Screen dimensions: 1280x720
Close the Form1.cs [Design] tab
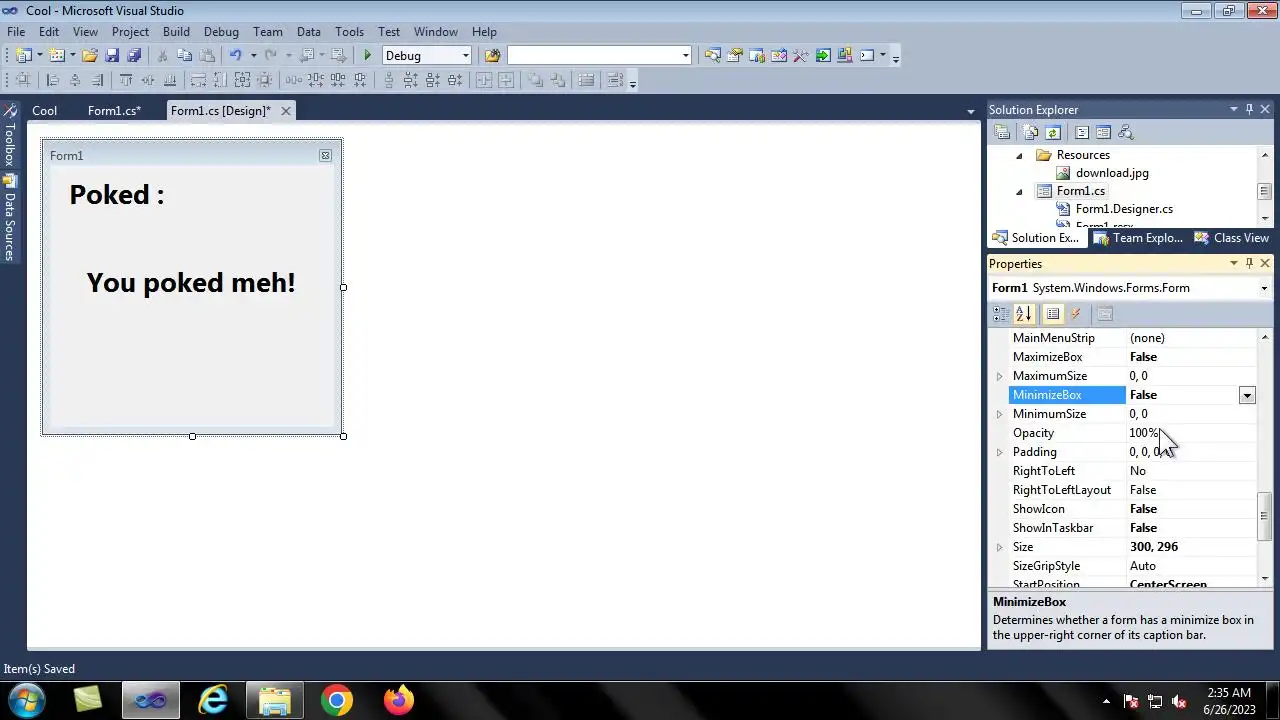point(286,111)
